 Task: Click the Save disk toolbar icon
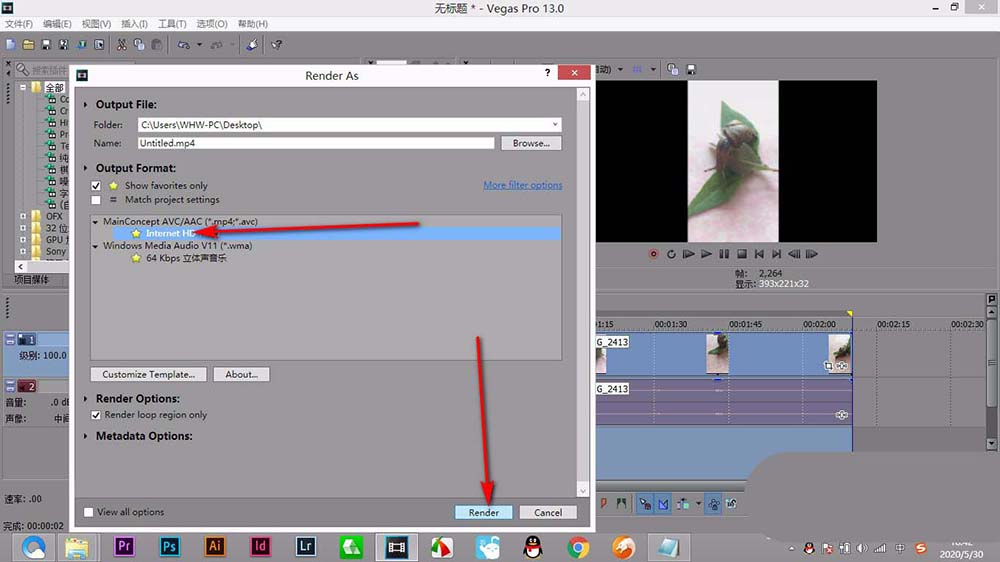click(x=46, y=45)
